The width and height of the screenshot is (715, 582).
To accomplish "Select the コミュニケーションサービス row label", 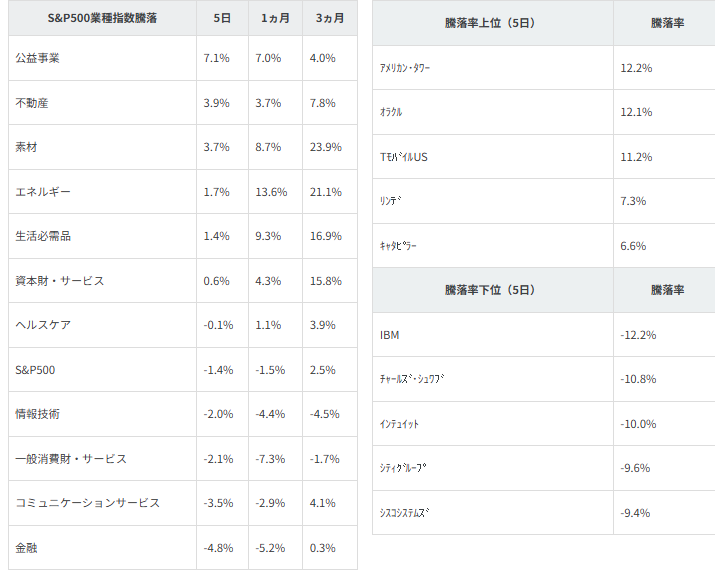I will 88,503.
